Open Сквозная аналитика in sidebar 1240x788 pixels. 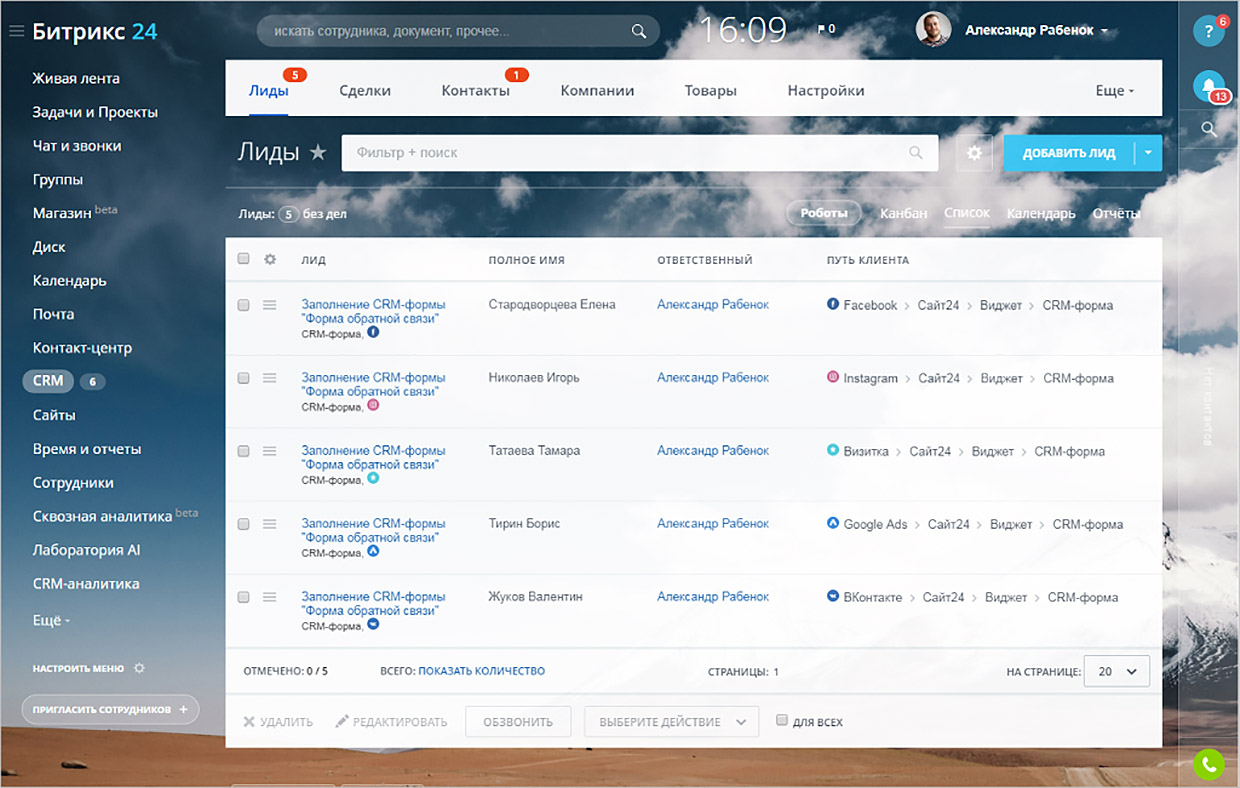click(x=103, y=516)
